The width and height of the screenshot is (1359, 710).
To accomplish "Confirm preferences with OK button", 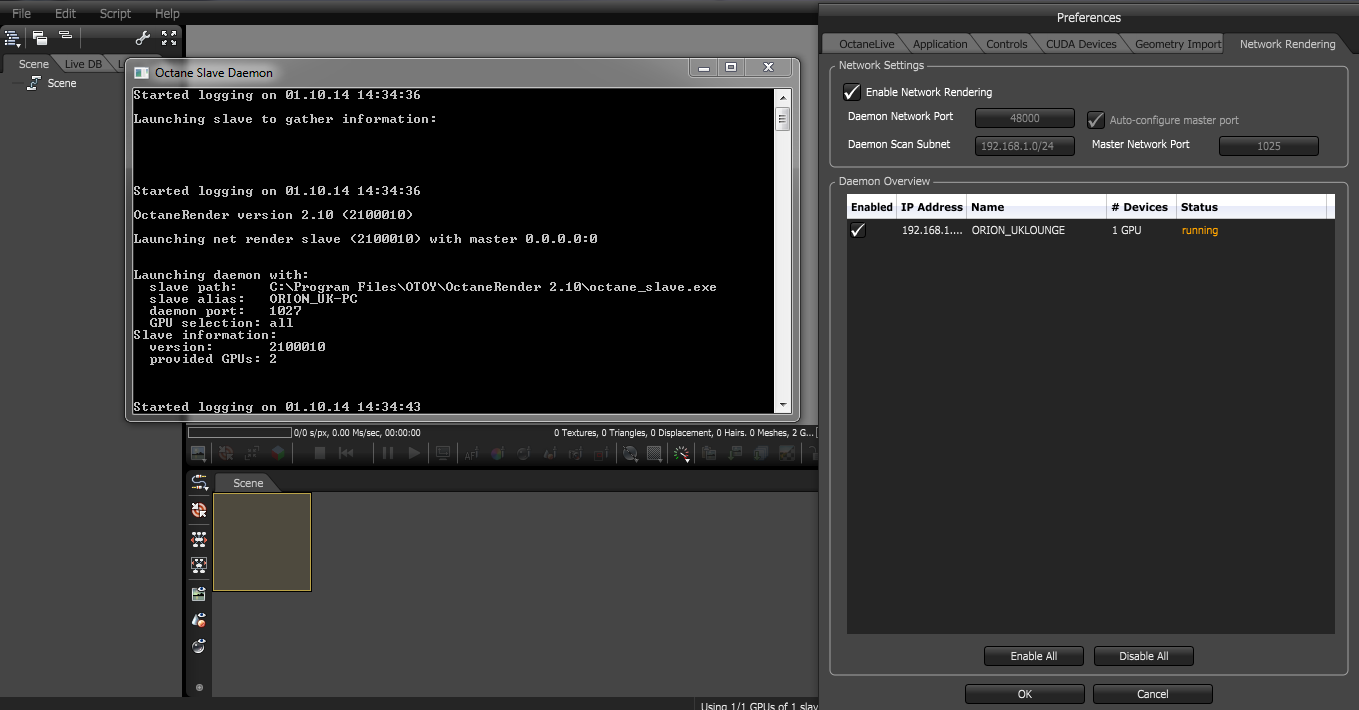I will coord(1024,694).
